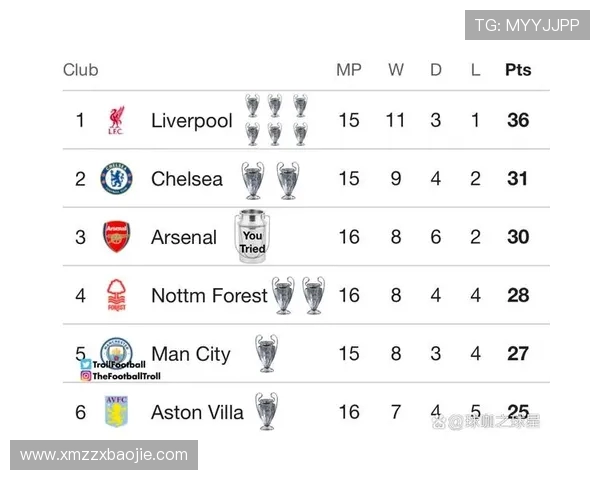
Task: Click the Manchester City crest
Action: (x=116, y=350)
